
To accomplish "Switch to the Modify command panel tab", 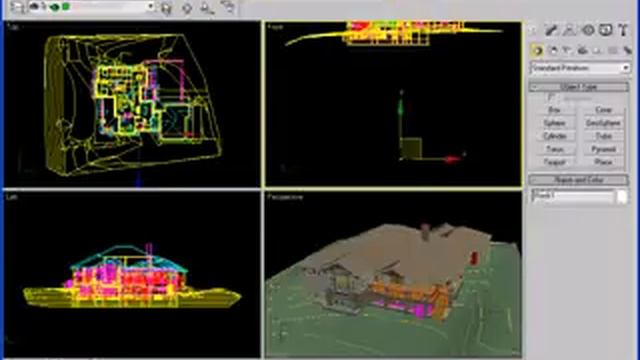I will [551, 30].
